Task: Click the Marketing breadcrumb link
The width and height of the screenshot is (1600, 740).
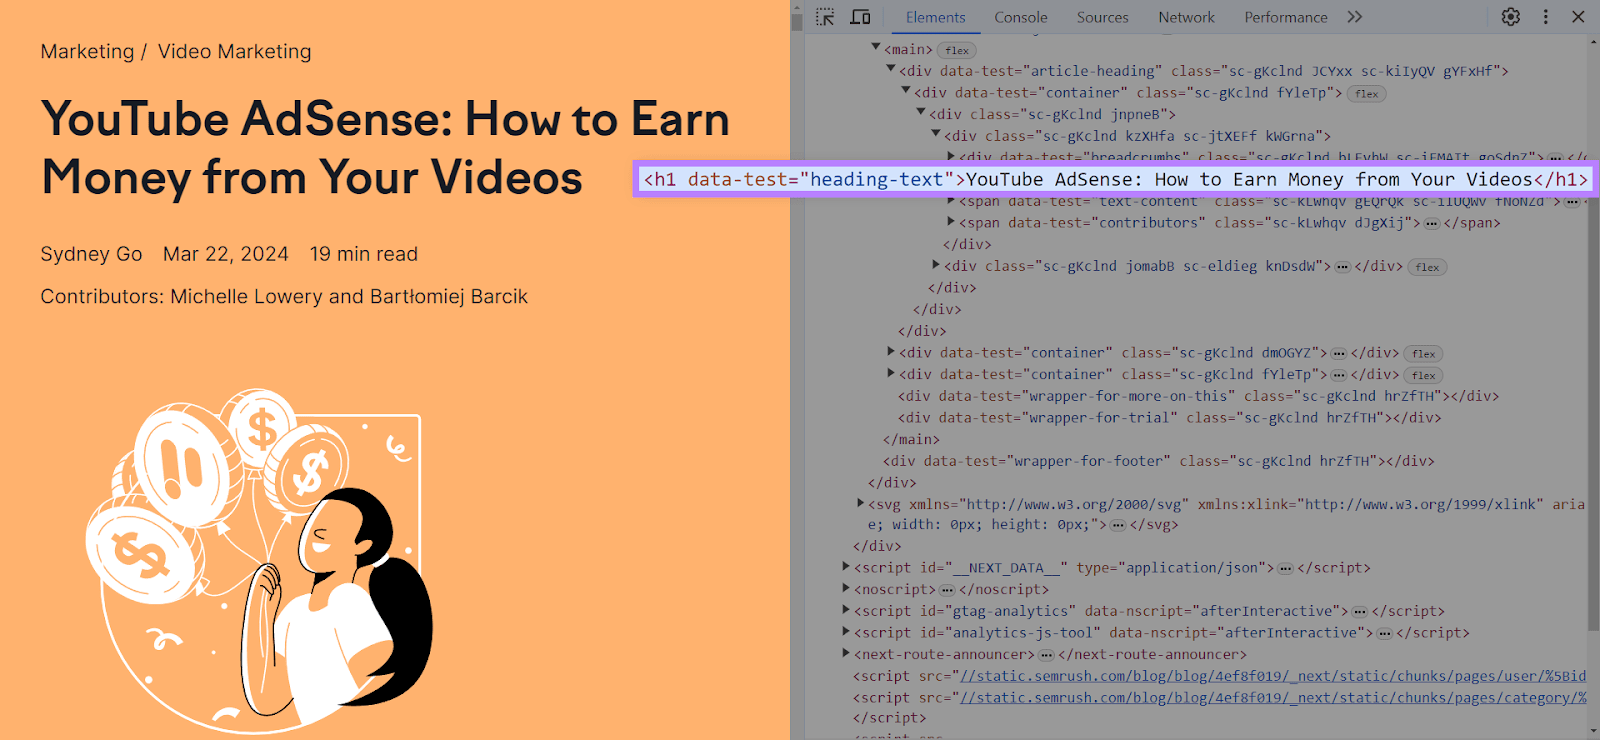Action: pos(87,51)
